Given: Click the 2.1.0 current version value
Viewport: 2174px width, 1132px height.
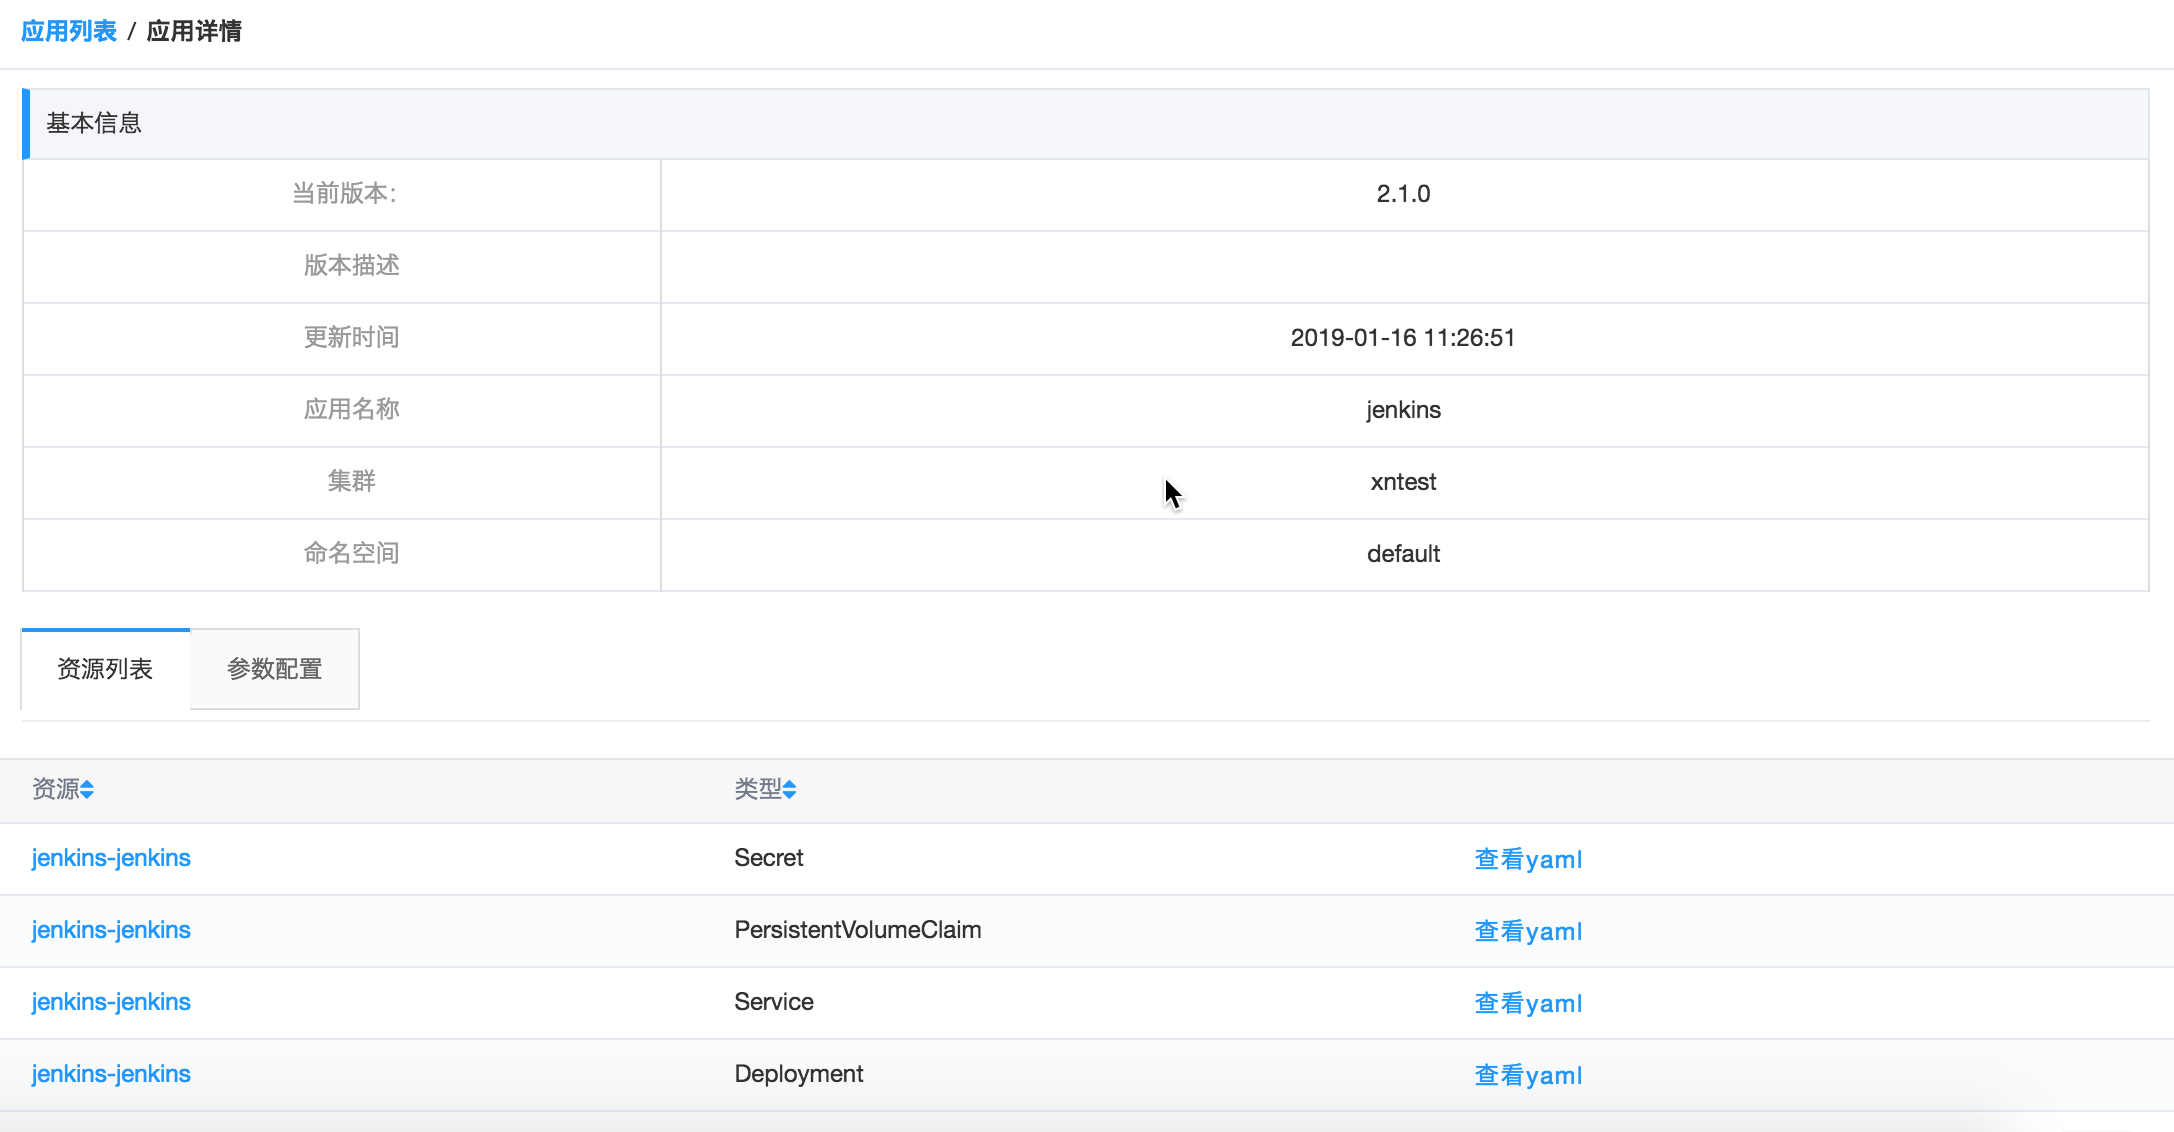Looking at the screenshot, I should (1403, 194).
